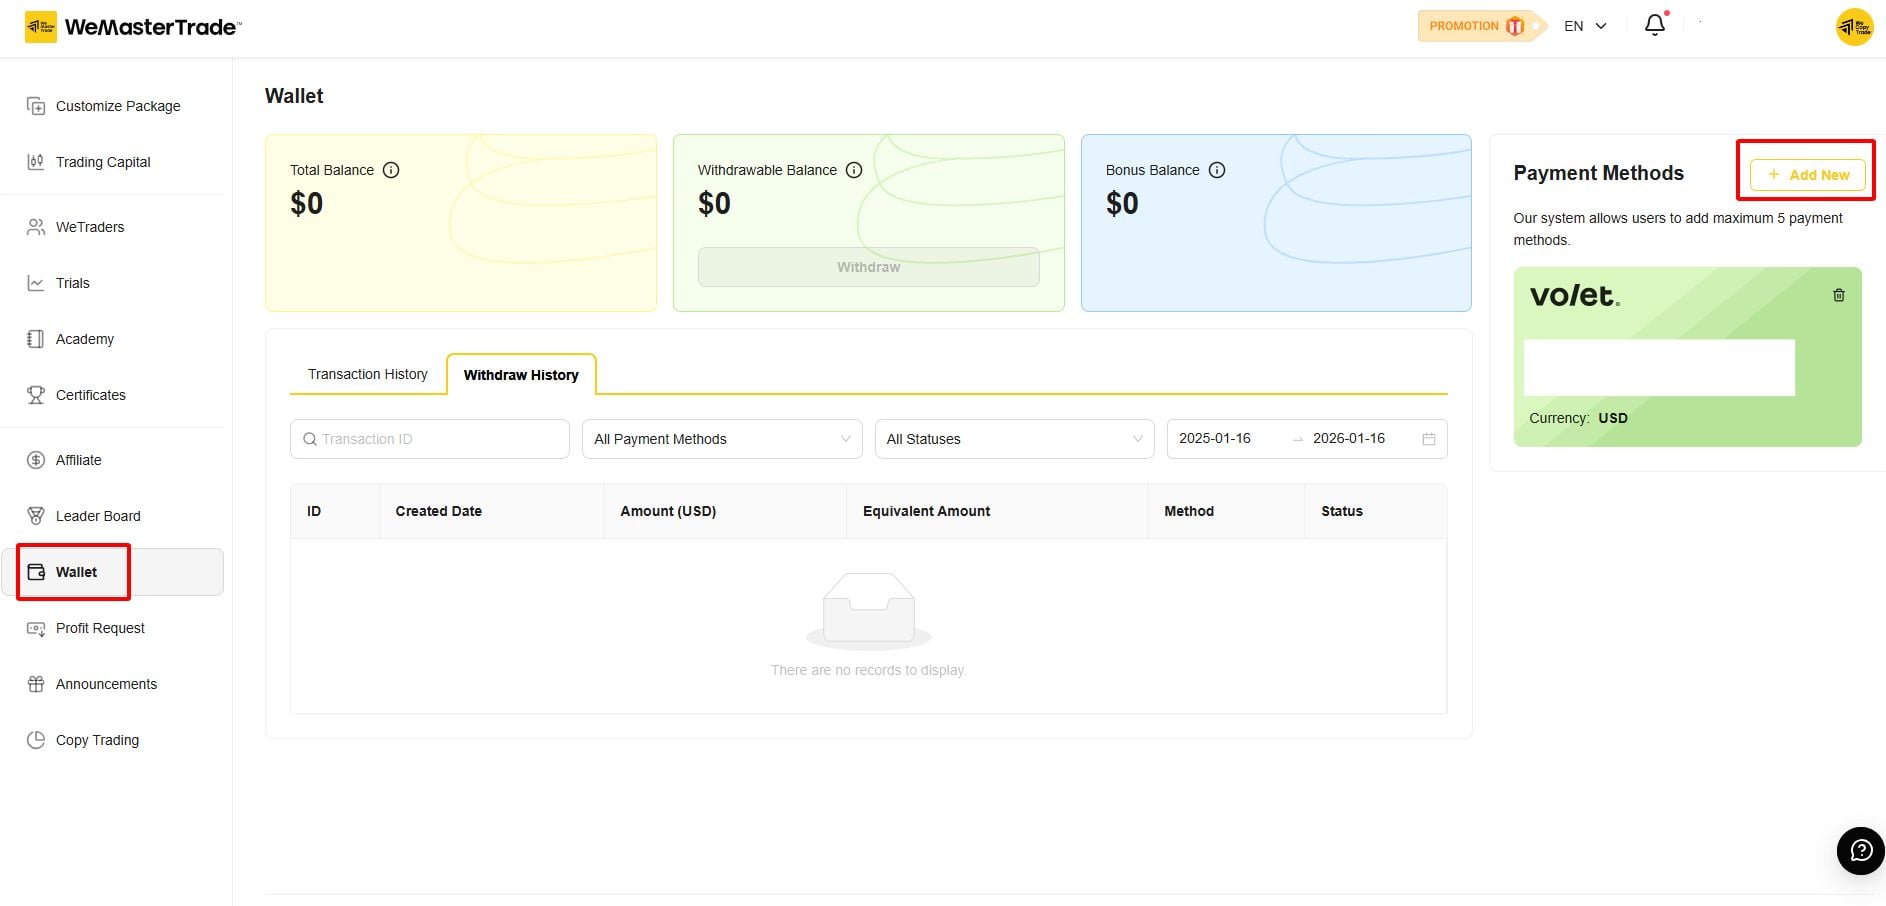Select the Withdraw History tab
This screenshot has width=1886, height=906.
[520, 374]
